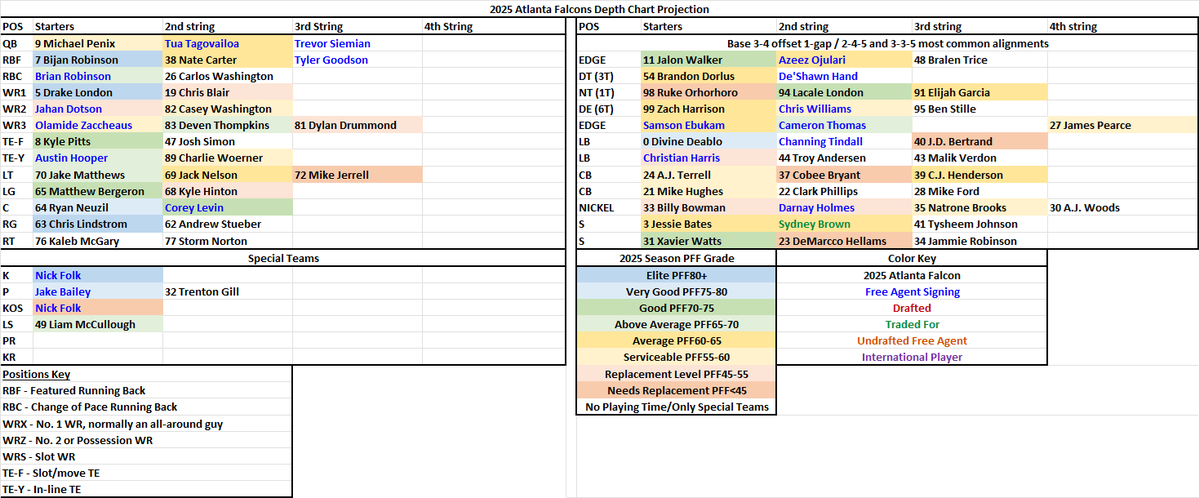Select 'Nick Folk' in the K row
This screenshot has height=498, width=1199.
point(98,275)
